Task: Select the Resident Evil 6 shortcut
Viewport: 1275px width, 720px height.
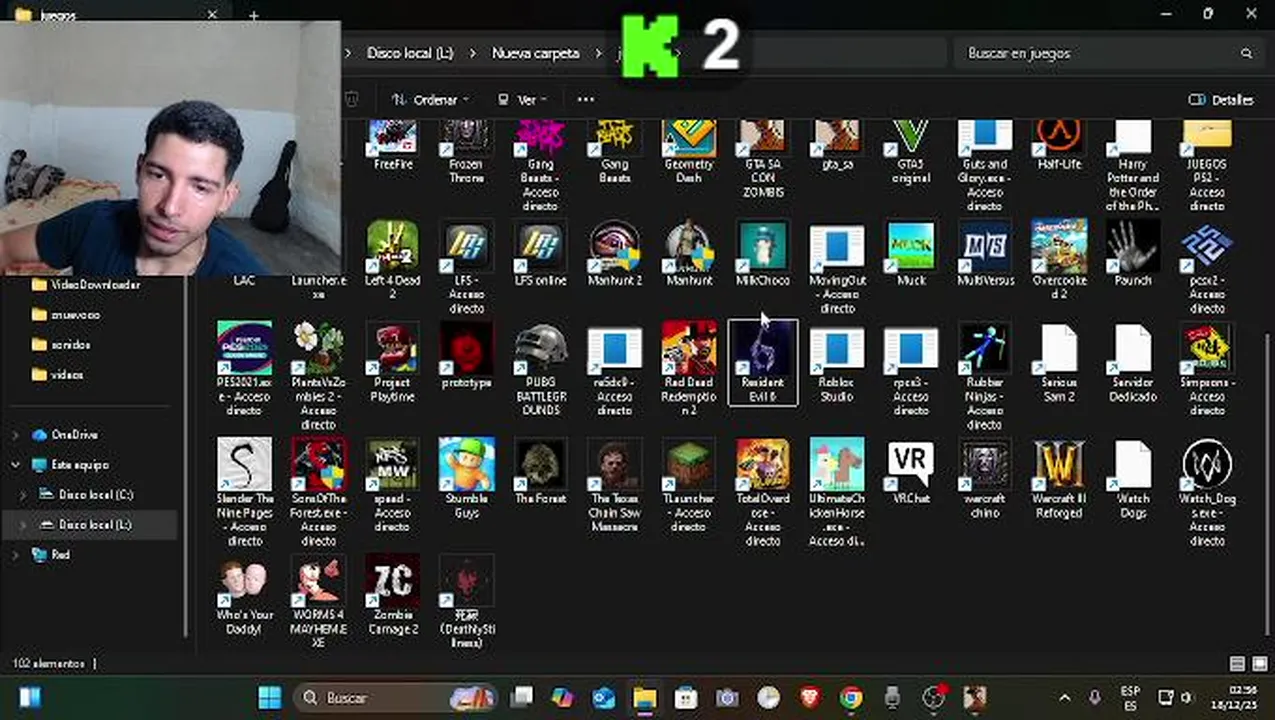Action: (x=762, y=362)
